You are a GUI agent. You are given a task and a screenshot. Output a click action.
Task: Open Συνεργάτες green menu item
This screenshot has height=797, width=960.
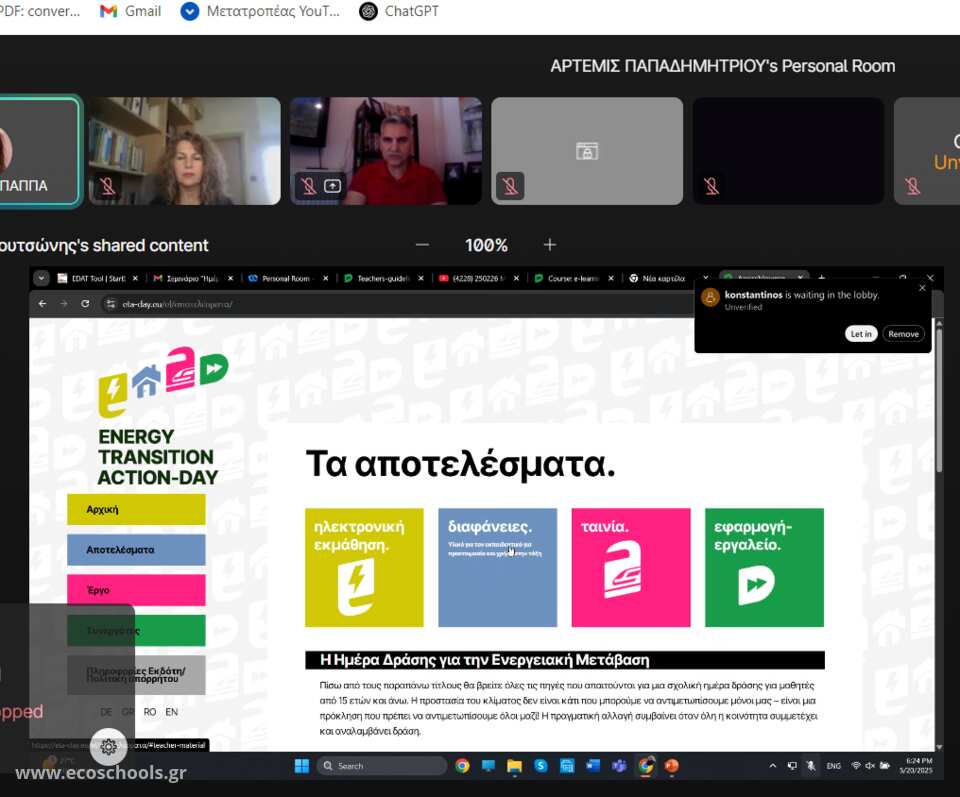tap(136, 630)
